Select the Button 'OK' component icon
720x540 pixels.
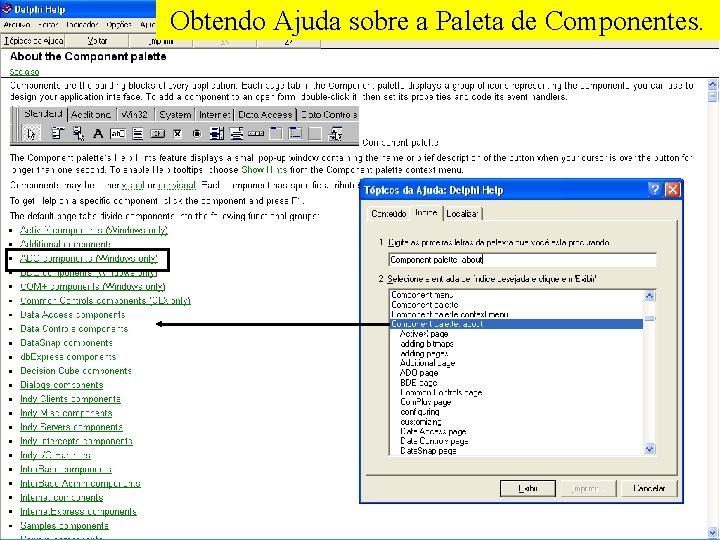pos(158,134)
